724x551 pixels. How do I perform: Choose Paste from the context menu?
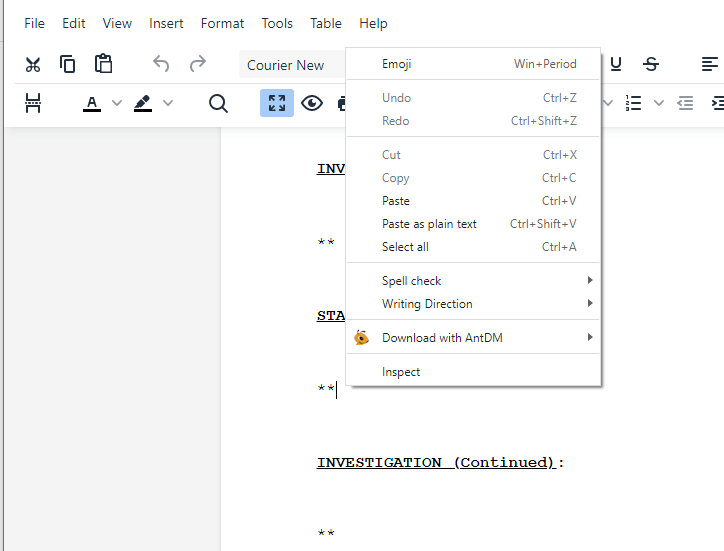[x=473, y=201]
